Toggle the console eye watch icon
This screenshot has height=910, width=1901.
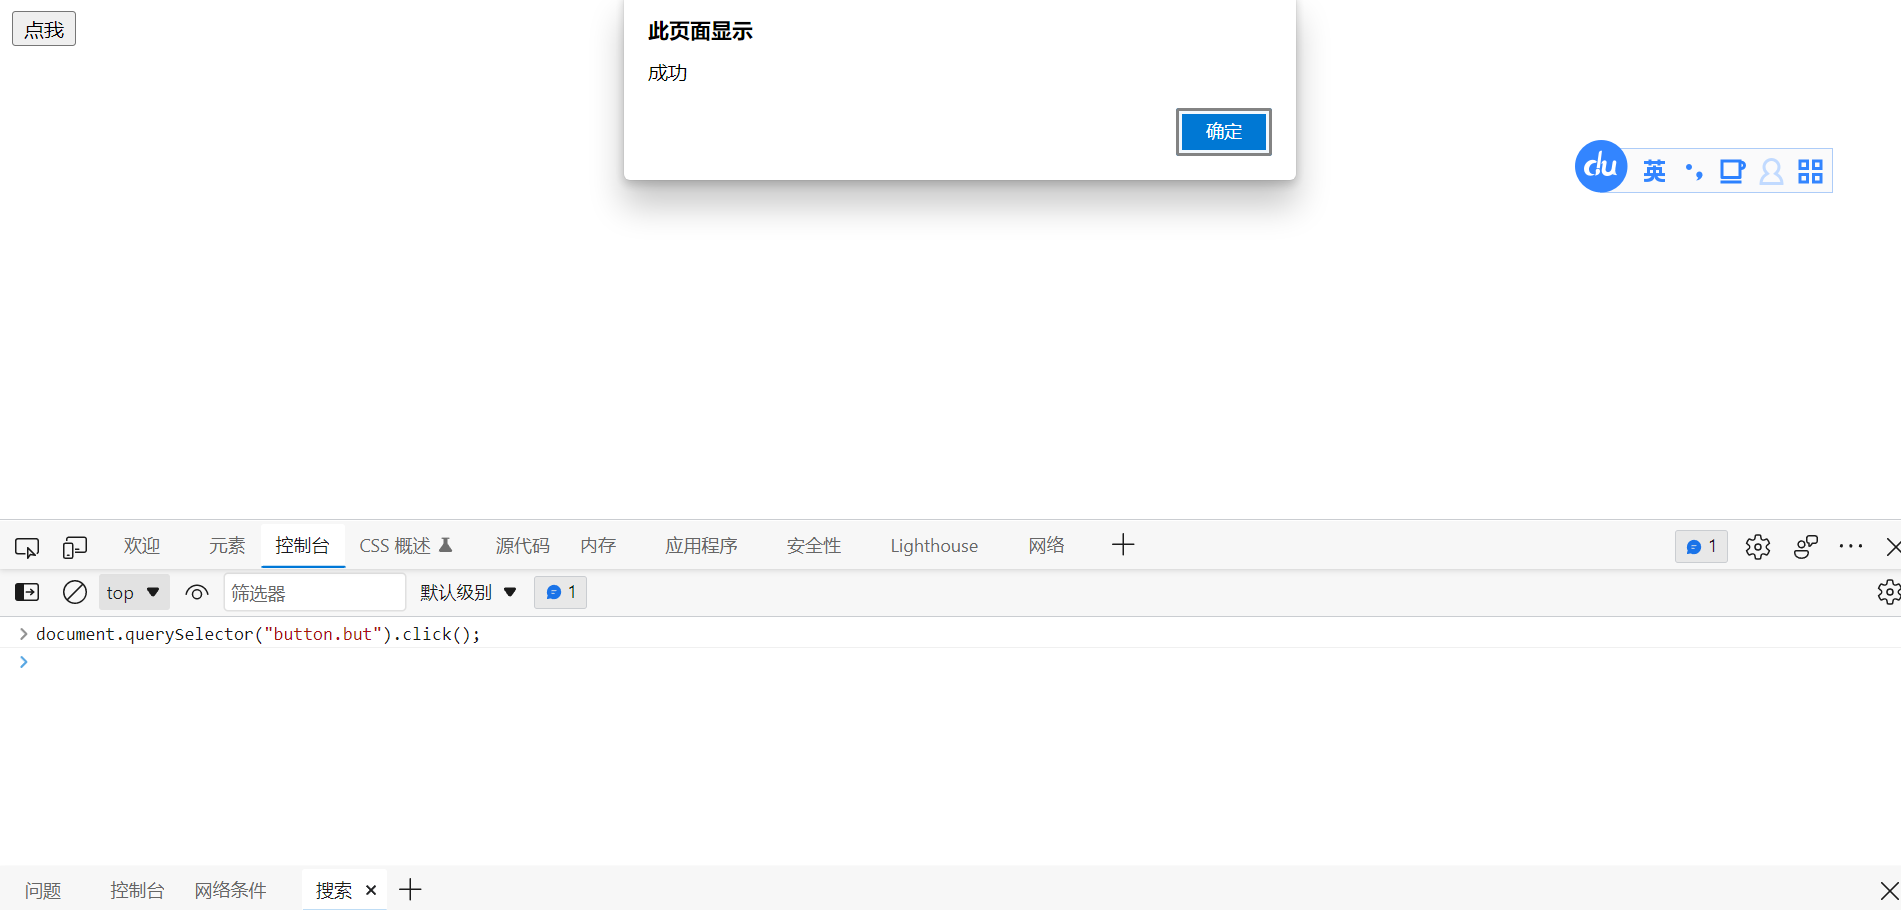coord(196,592)
